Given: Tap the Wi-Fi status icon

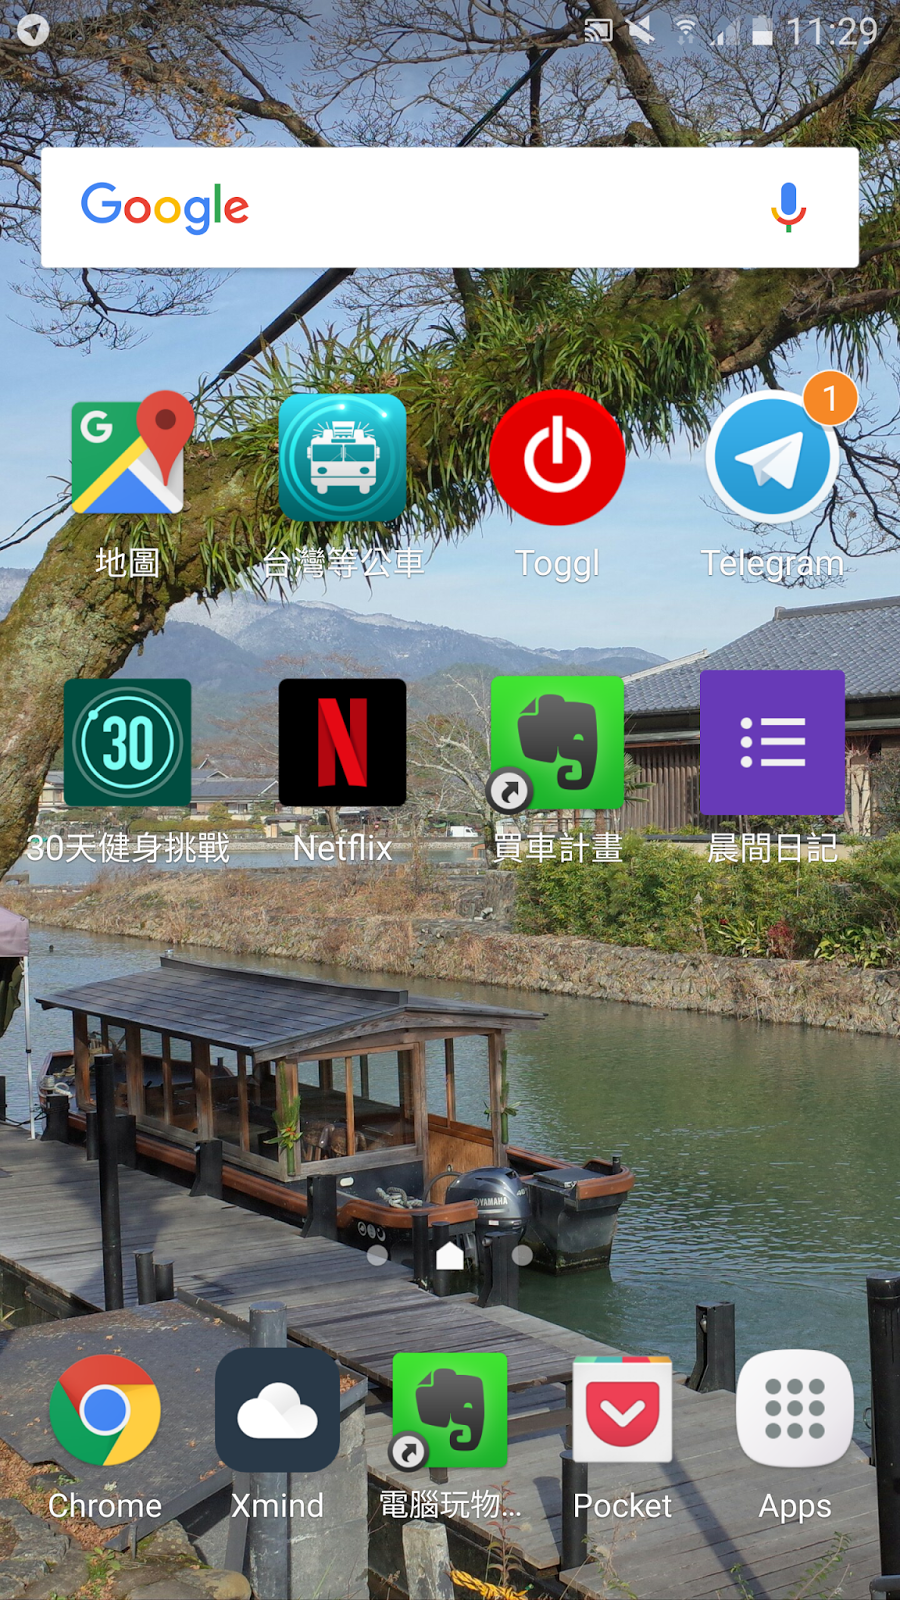Looking at the screenshot, I should tap(687, 32).
